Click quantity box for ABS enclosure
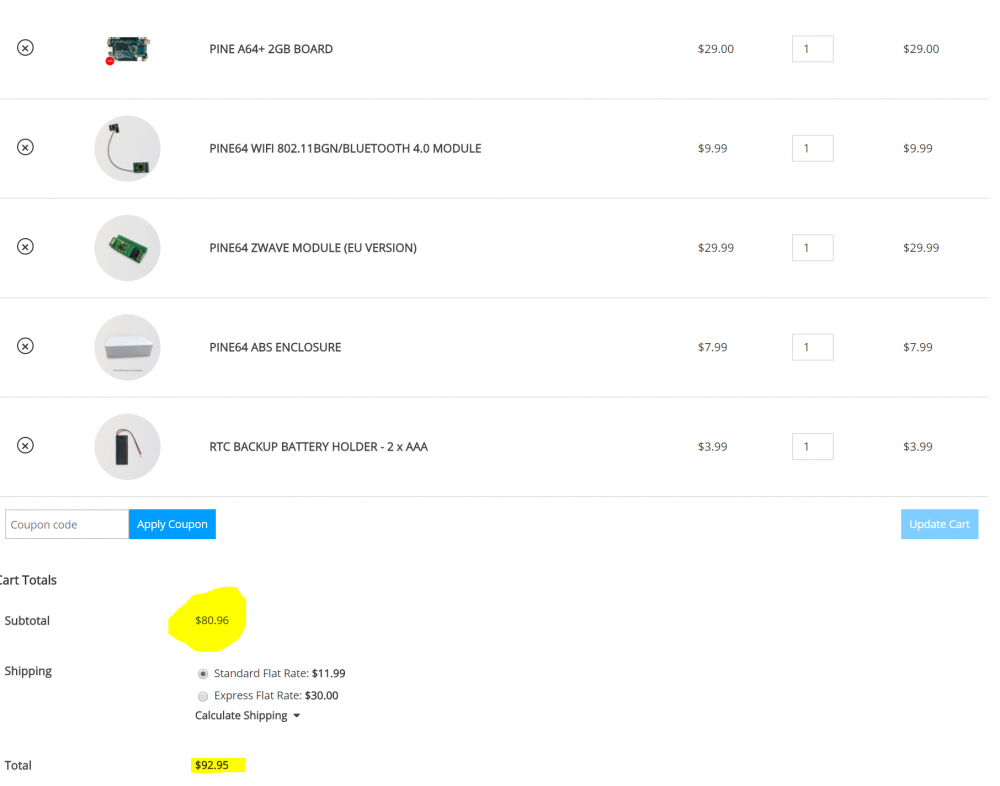This screenshot has height=786, width=1000. pyautogui.click(x=812, y=347)
